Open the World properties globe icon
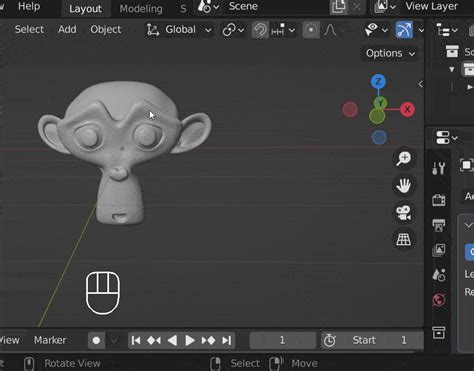The image size is (474, 371). coord(439,300)
